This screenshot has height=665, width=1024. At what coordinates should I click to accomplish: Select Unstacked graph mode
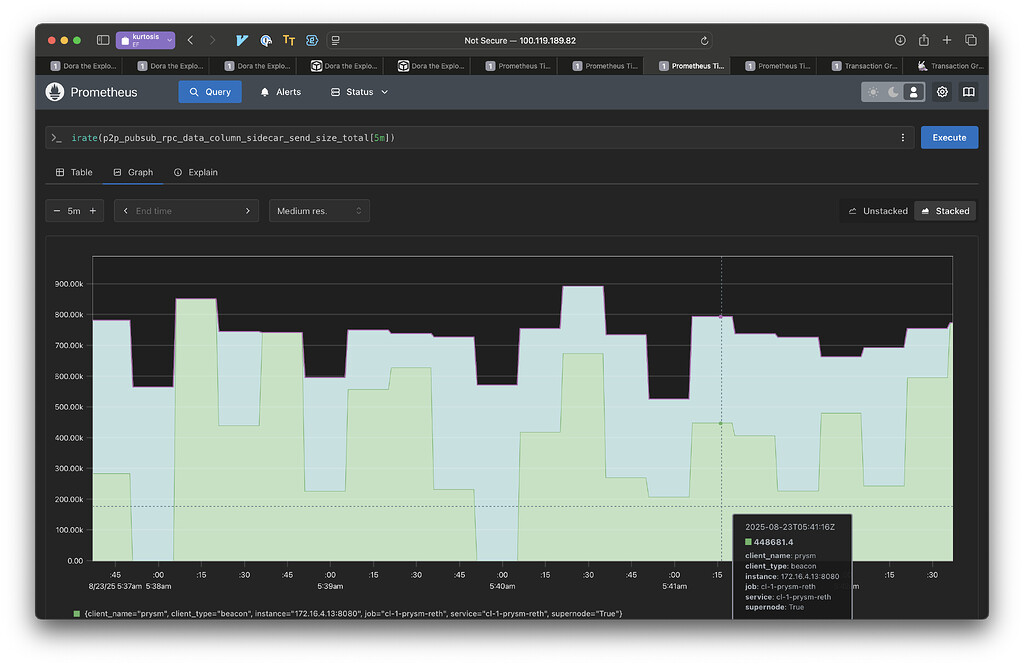point(878,211)
